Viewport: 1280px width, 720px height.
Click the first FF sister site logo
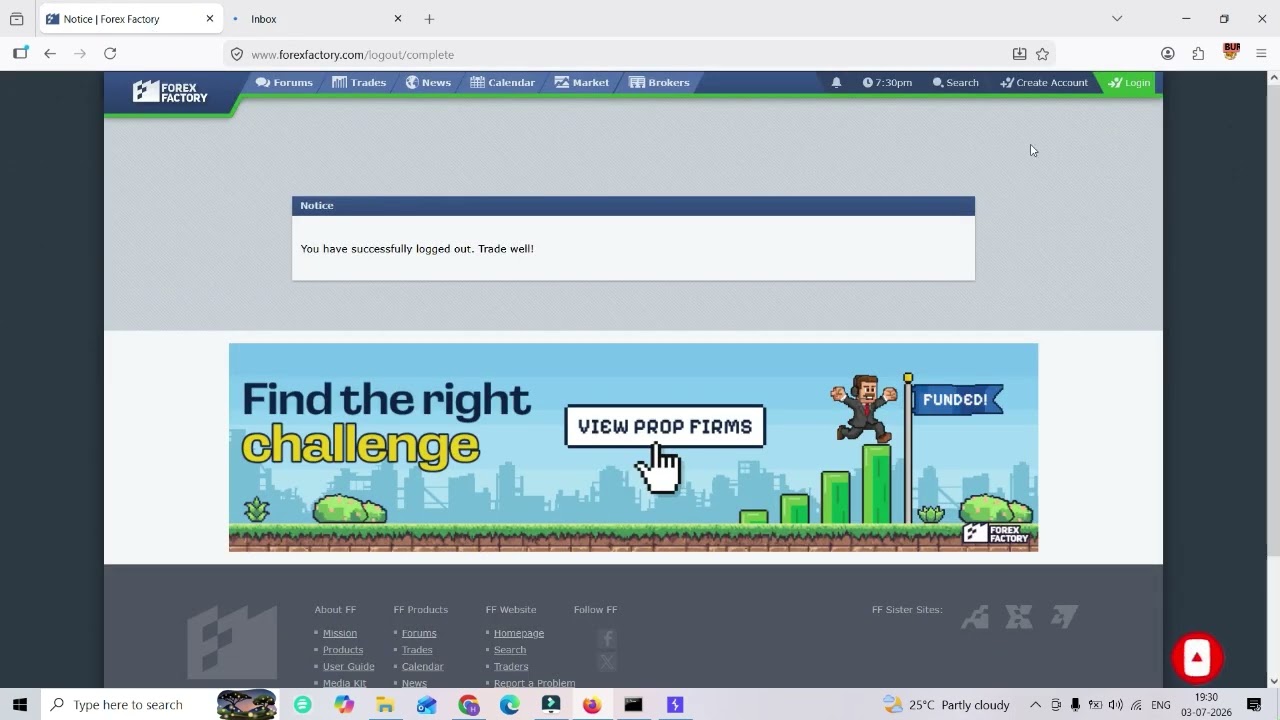(x=975, y=617)
